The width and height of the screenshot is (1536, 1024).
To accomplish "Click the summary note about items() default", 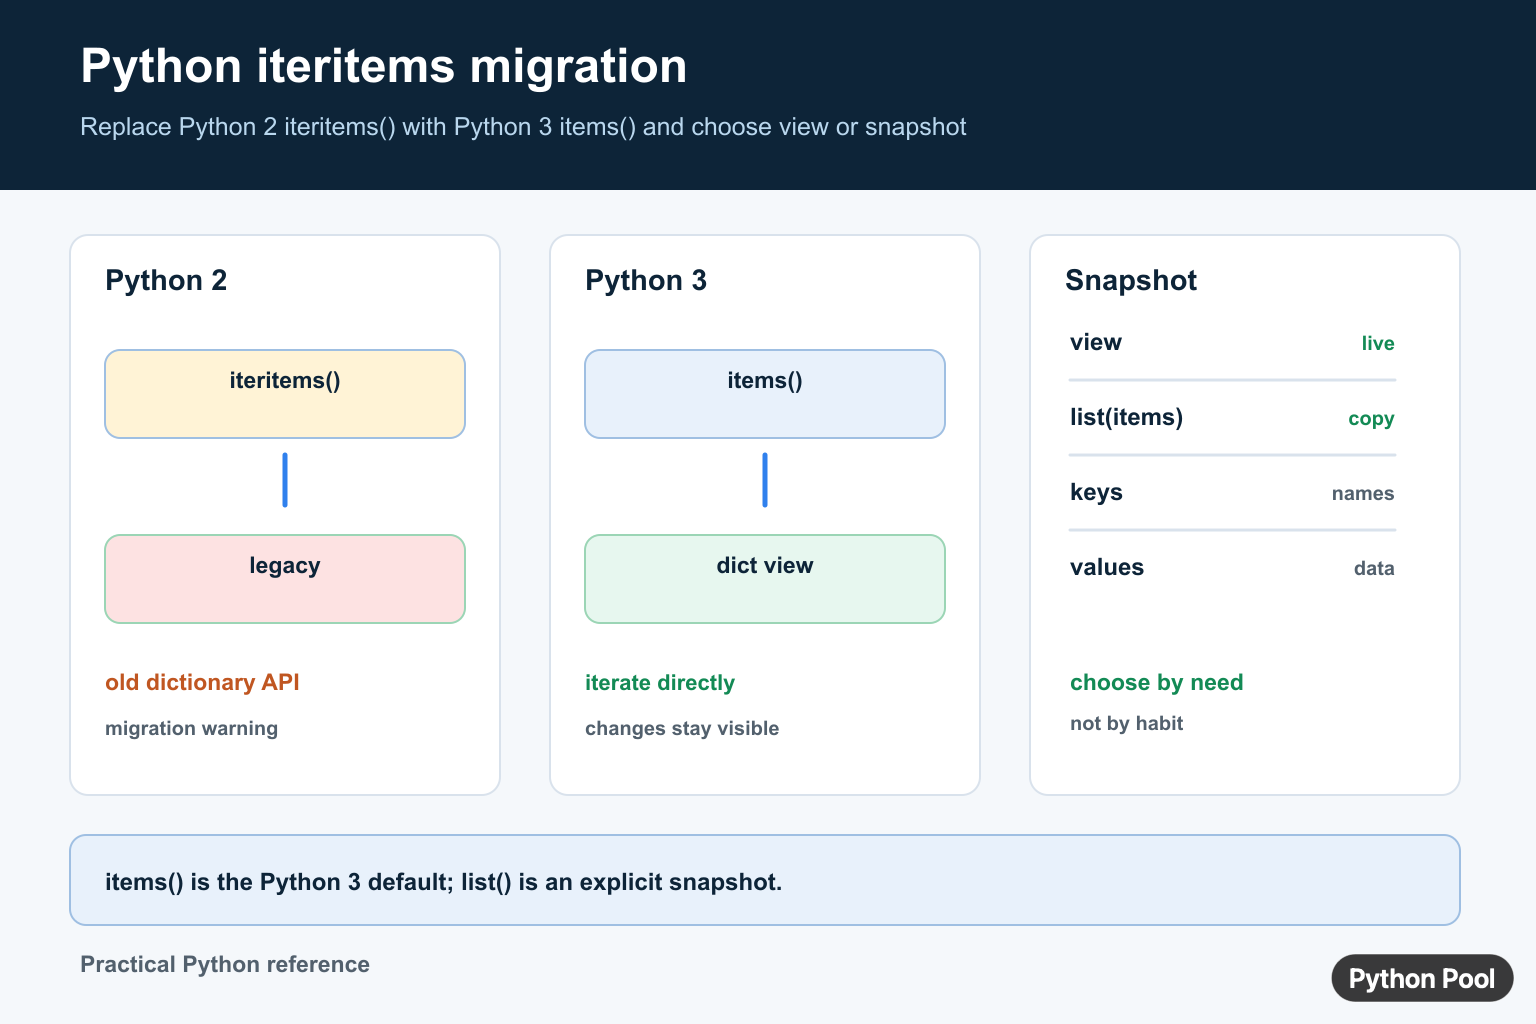I will point(765,880).
